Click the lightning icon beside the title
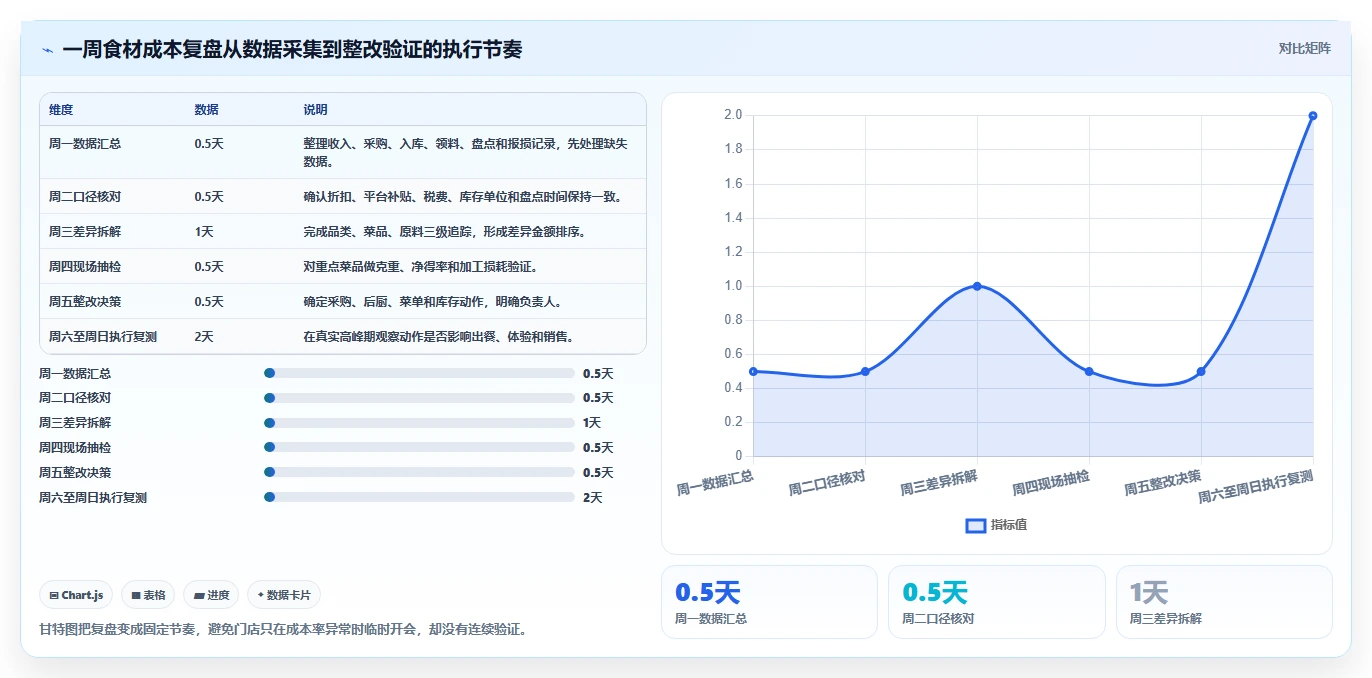 [x=47, y=49]
